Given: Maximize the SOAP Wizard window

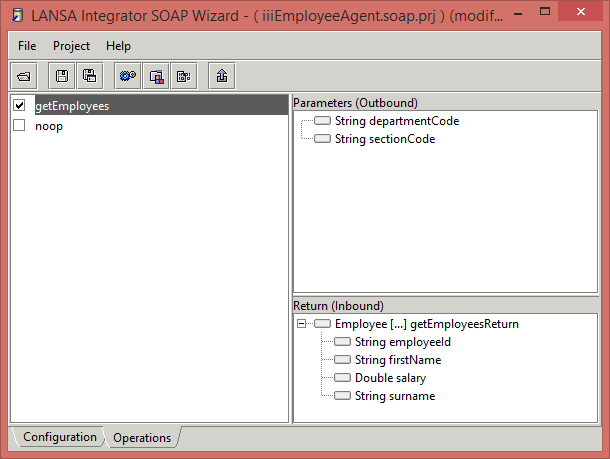Looking at the screenshot, I should pos(545,12).
